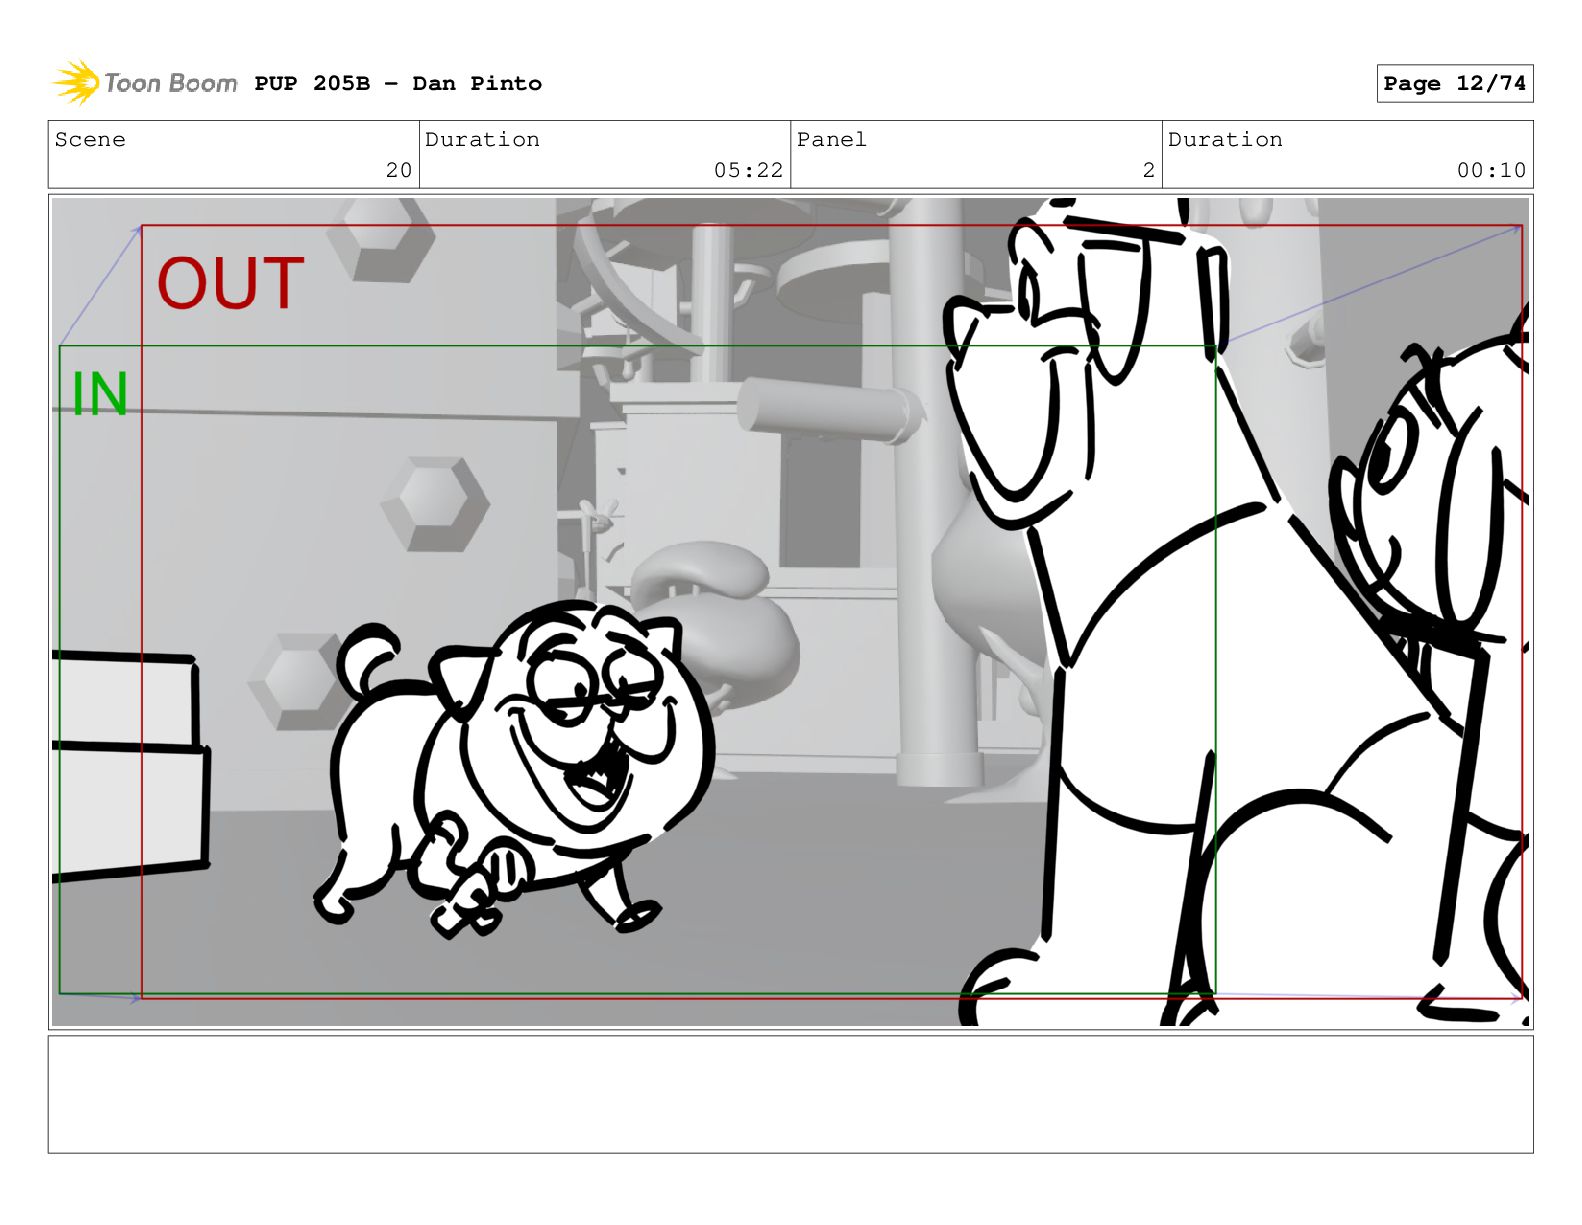The height and width of the screenshot is (1225, 1582).
Task: Click the storyboard panel's pug puppy drawing
Action: pyautogui.click(x=514, y=768)
